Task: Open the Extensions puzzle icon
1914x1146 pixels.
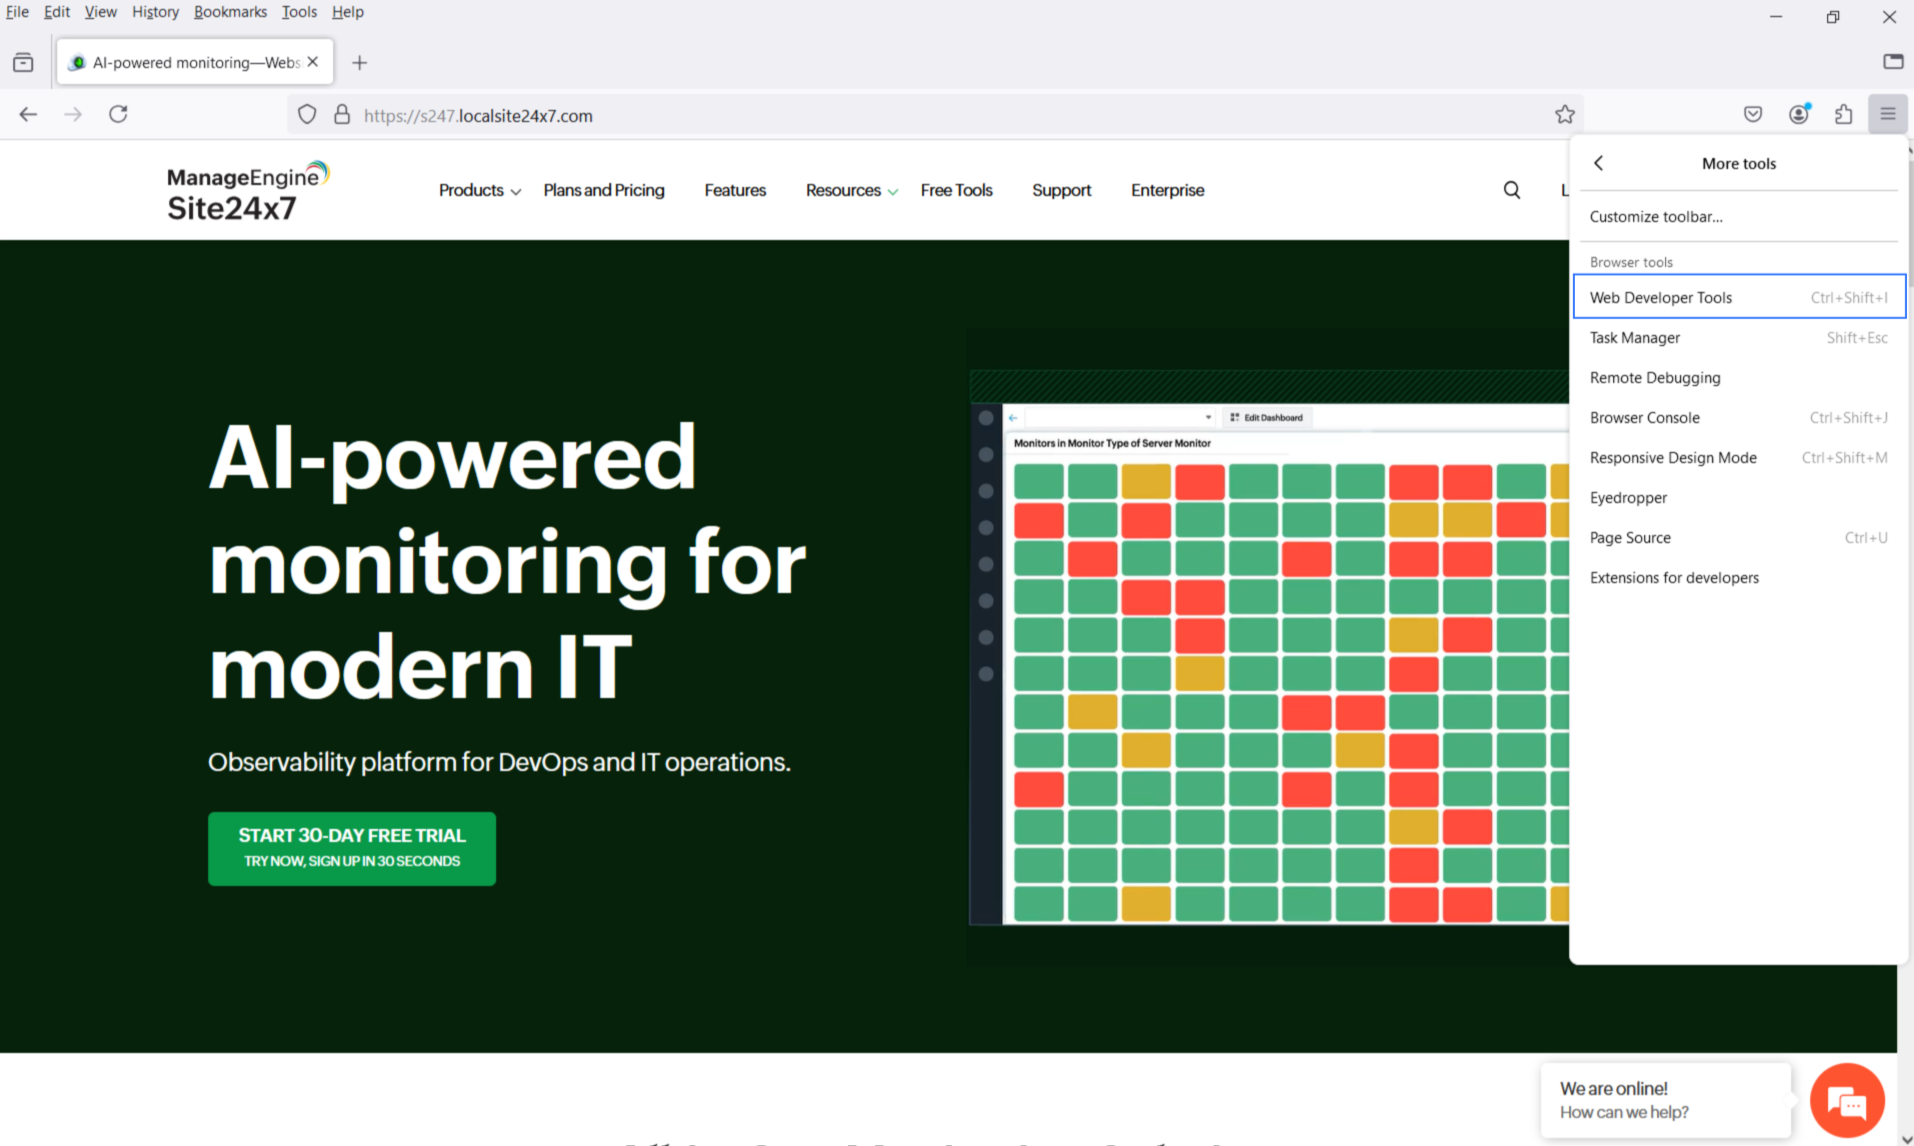Action: pyautogui.click(x=1843, y=114)
